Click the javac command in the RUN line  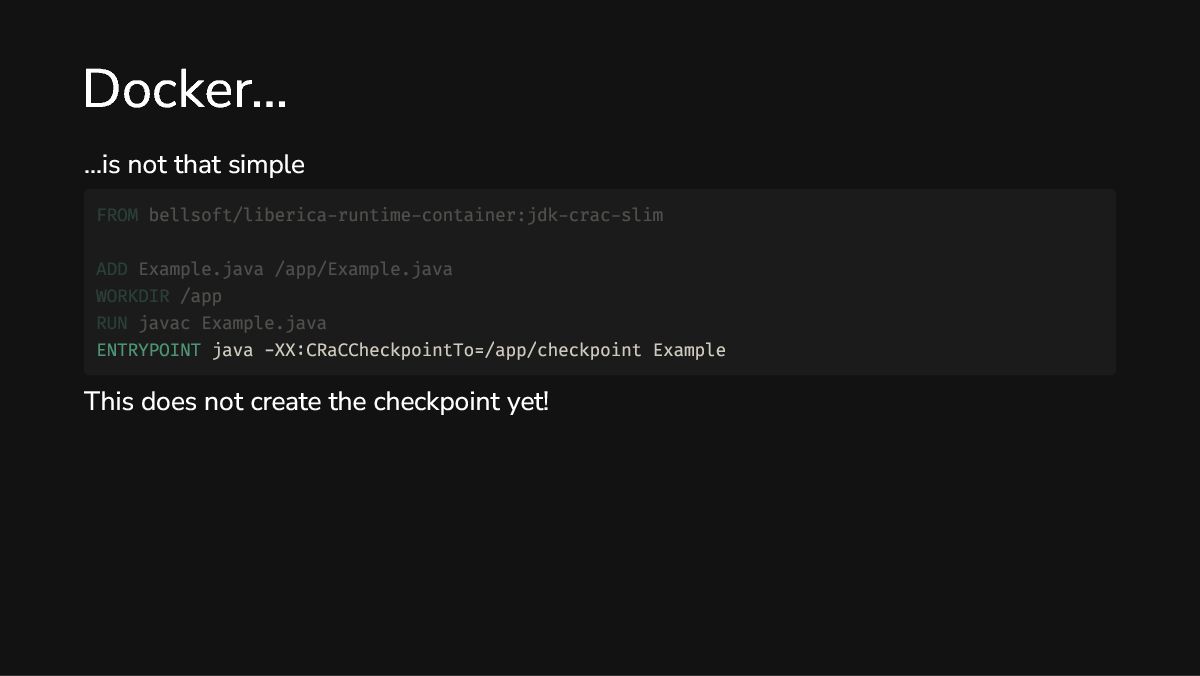pyautogui.click(x=164, y=323)
